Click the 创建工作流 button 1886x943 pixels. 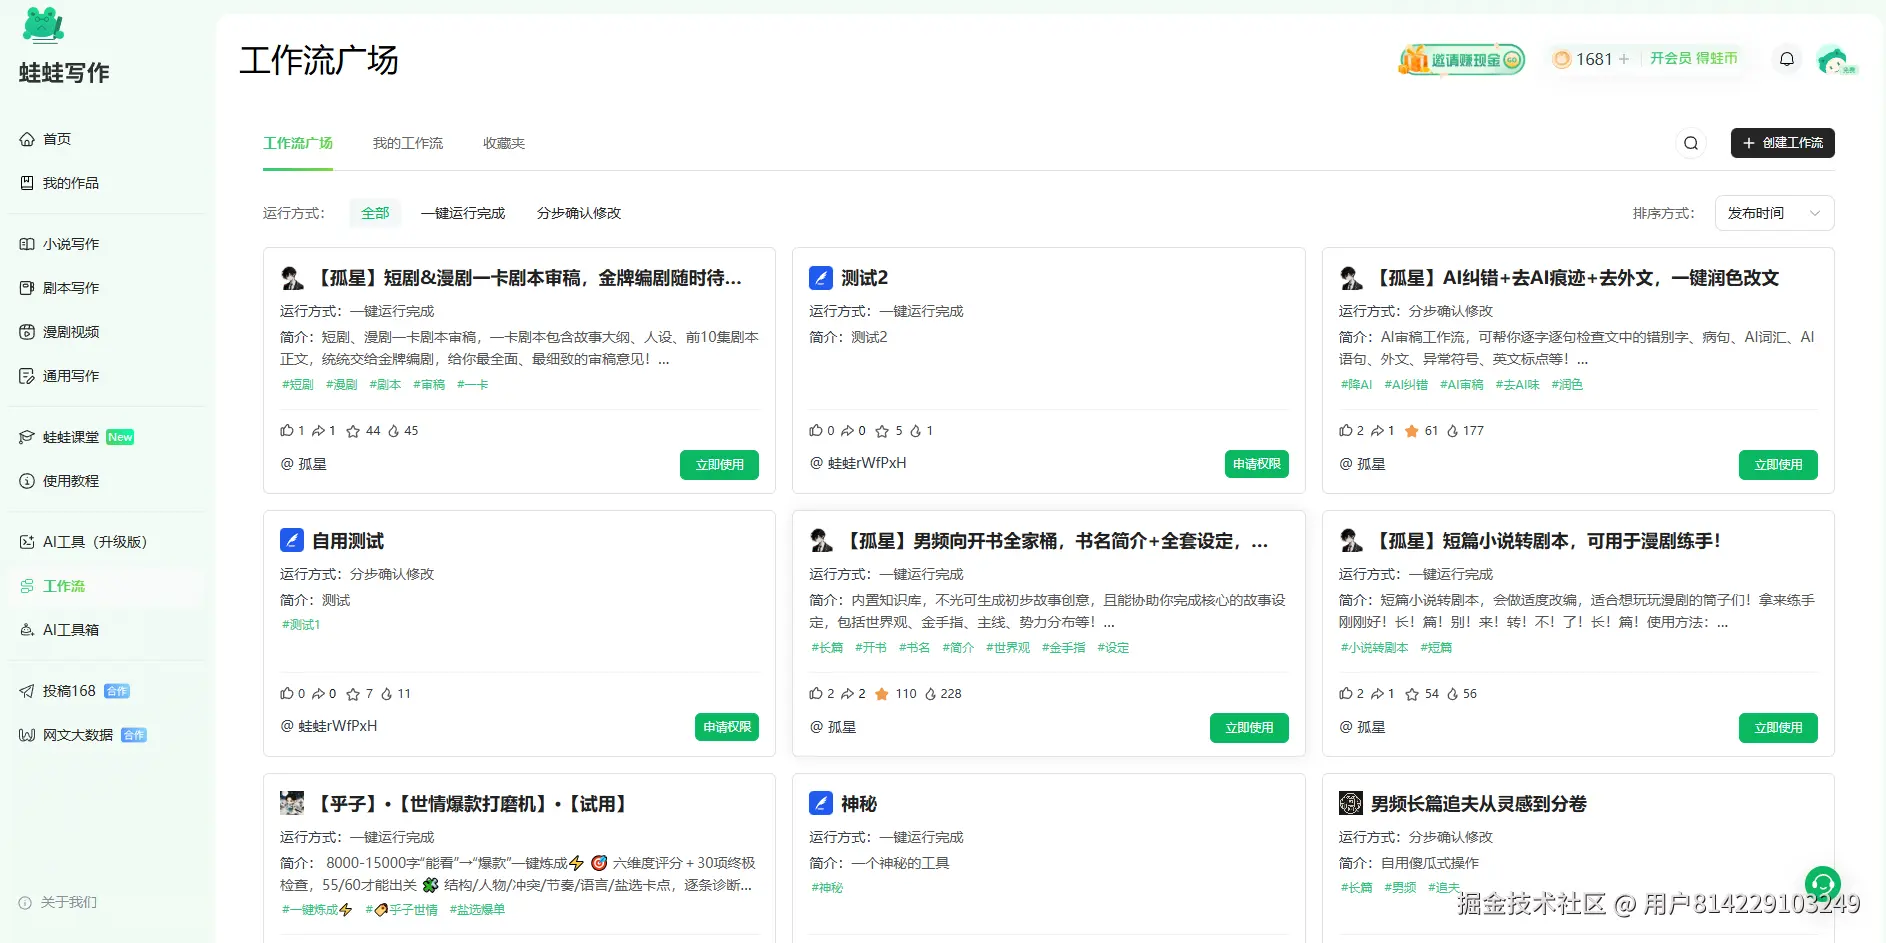tap(1782, 143)
